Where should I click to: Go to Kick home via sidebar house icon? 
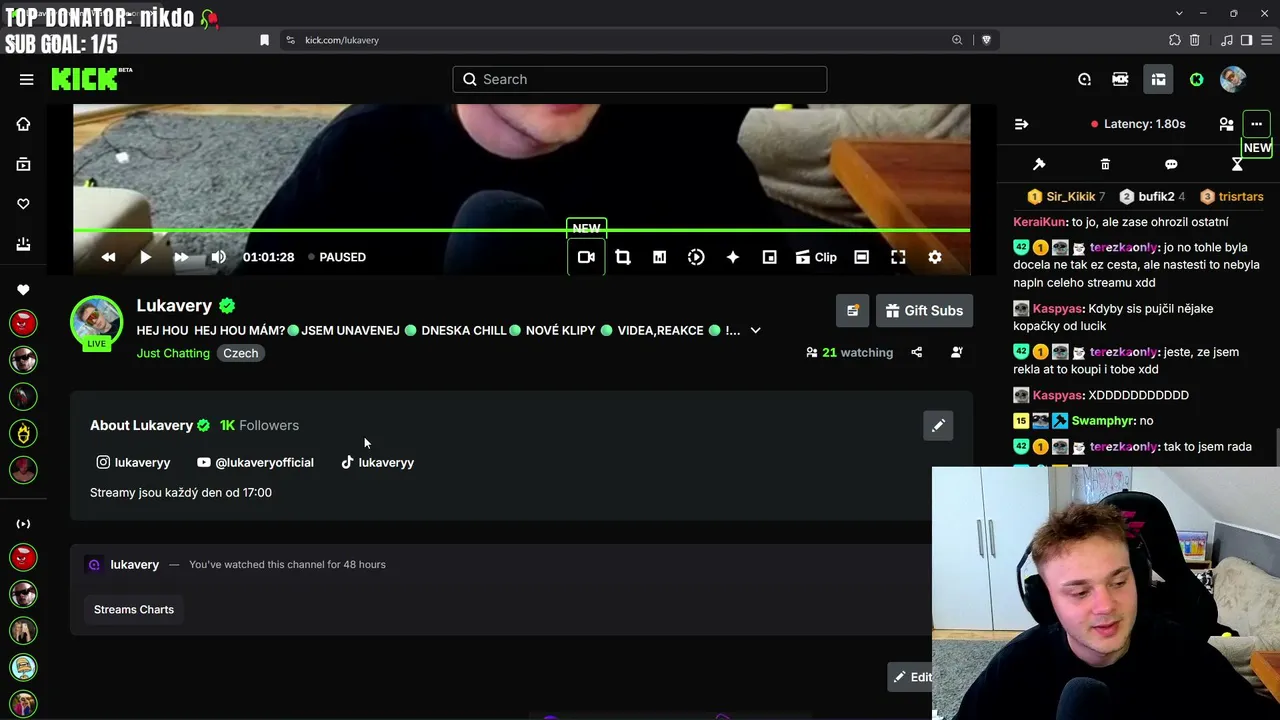(23, 124)
